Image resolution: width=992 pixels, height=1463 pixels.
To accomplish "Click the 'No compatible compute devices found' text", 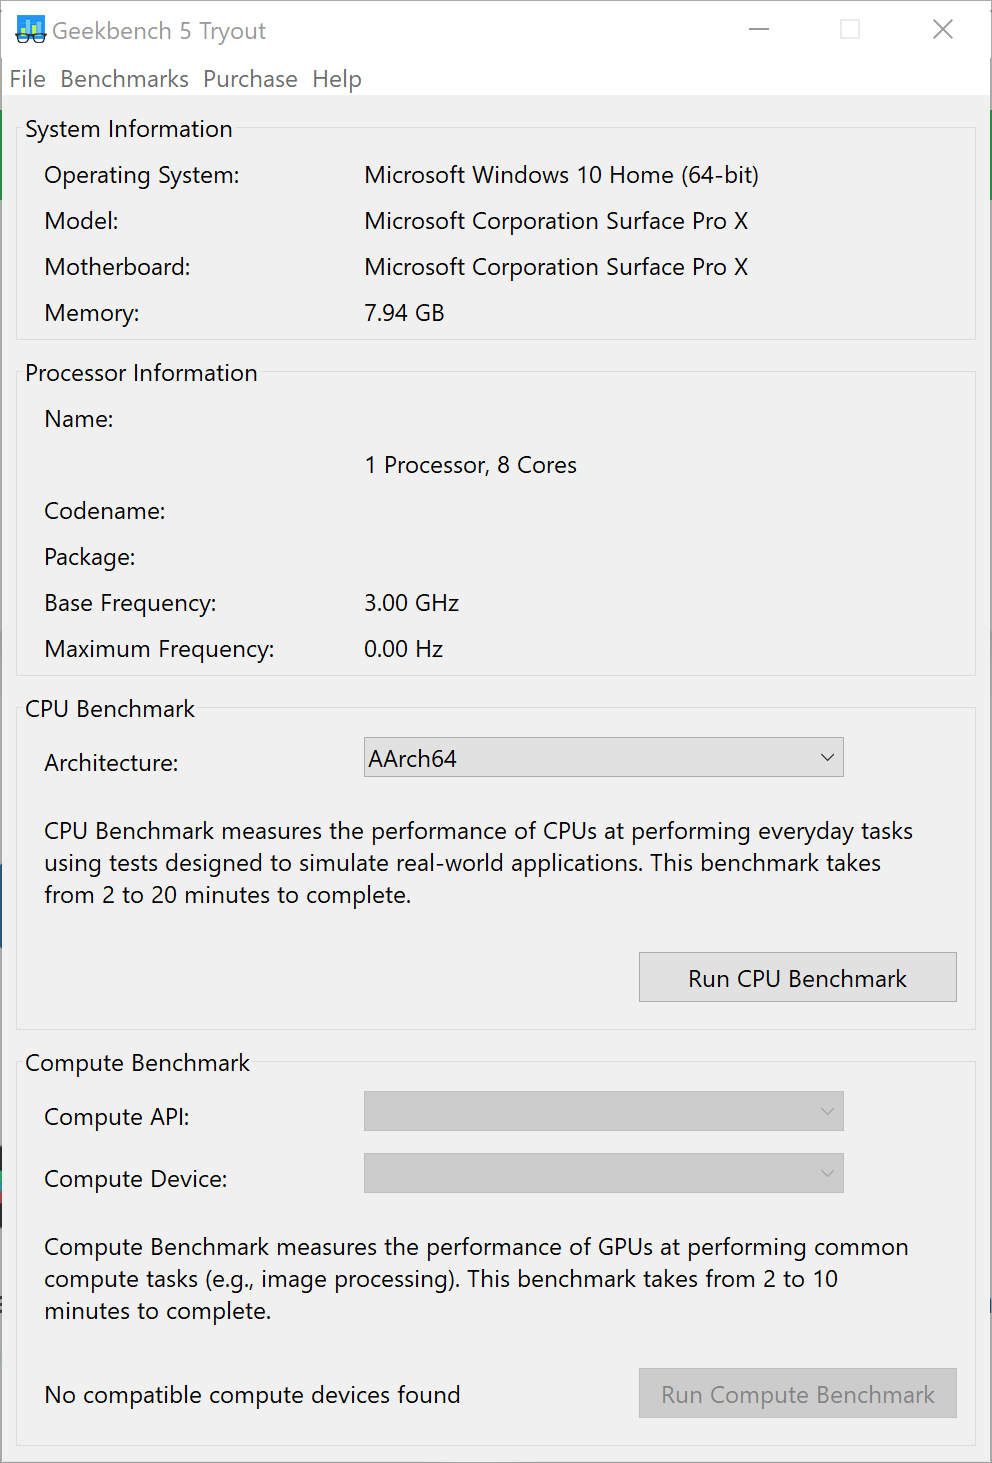I will pyautogui.click(x=251, y=1394).
